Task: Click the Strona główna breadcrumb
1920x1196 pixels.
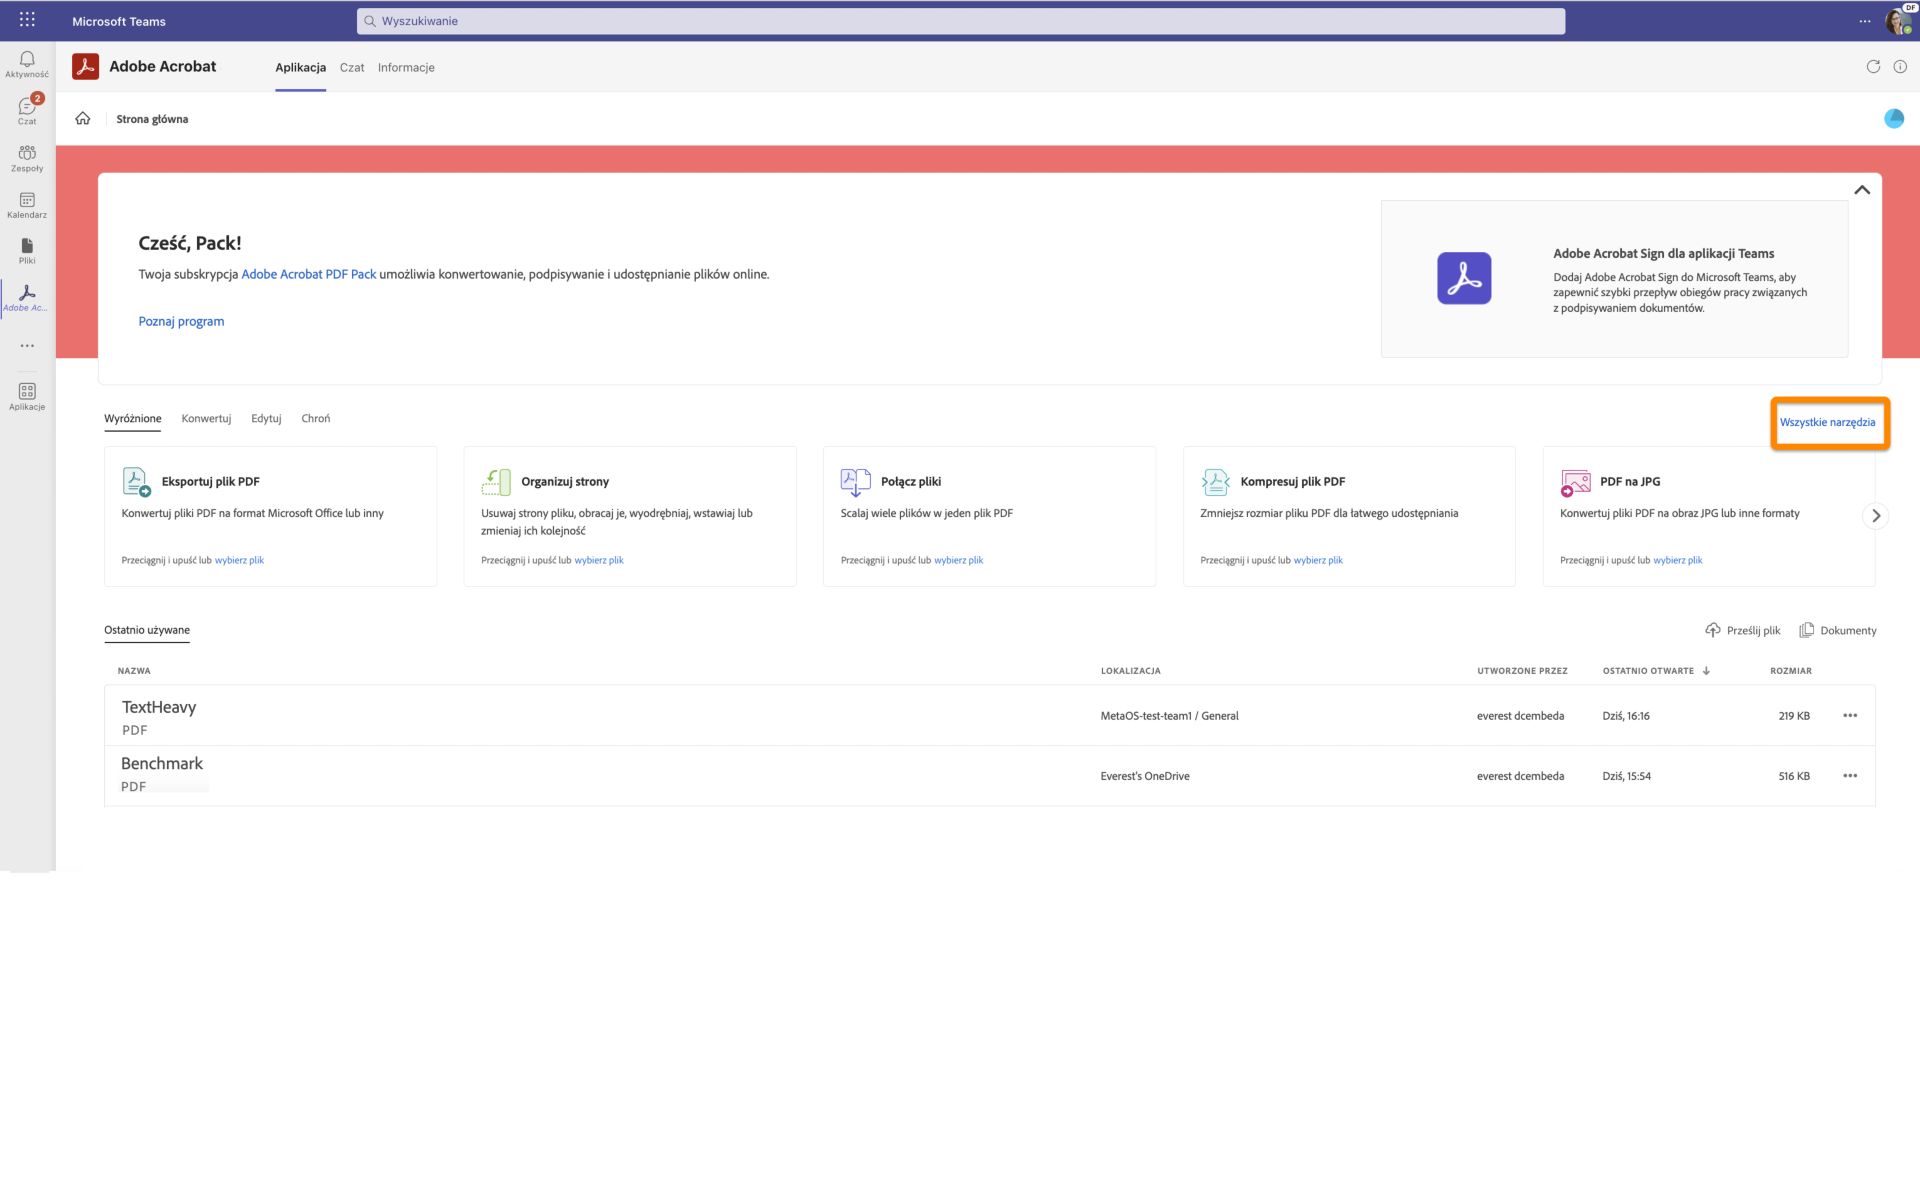Action: point(152,119)
